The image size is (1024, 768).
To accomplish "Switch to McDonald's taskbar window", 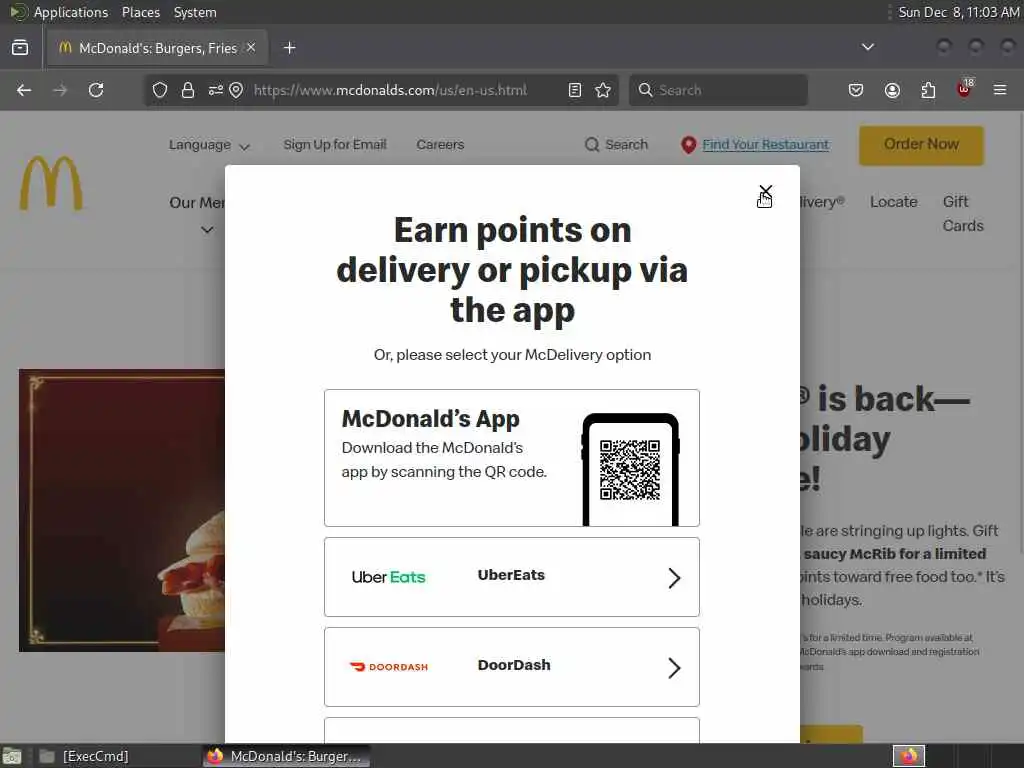I will [x=285, y=756].
